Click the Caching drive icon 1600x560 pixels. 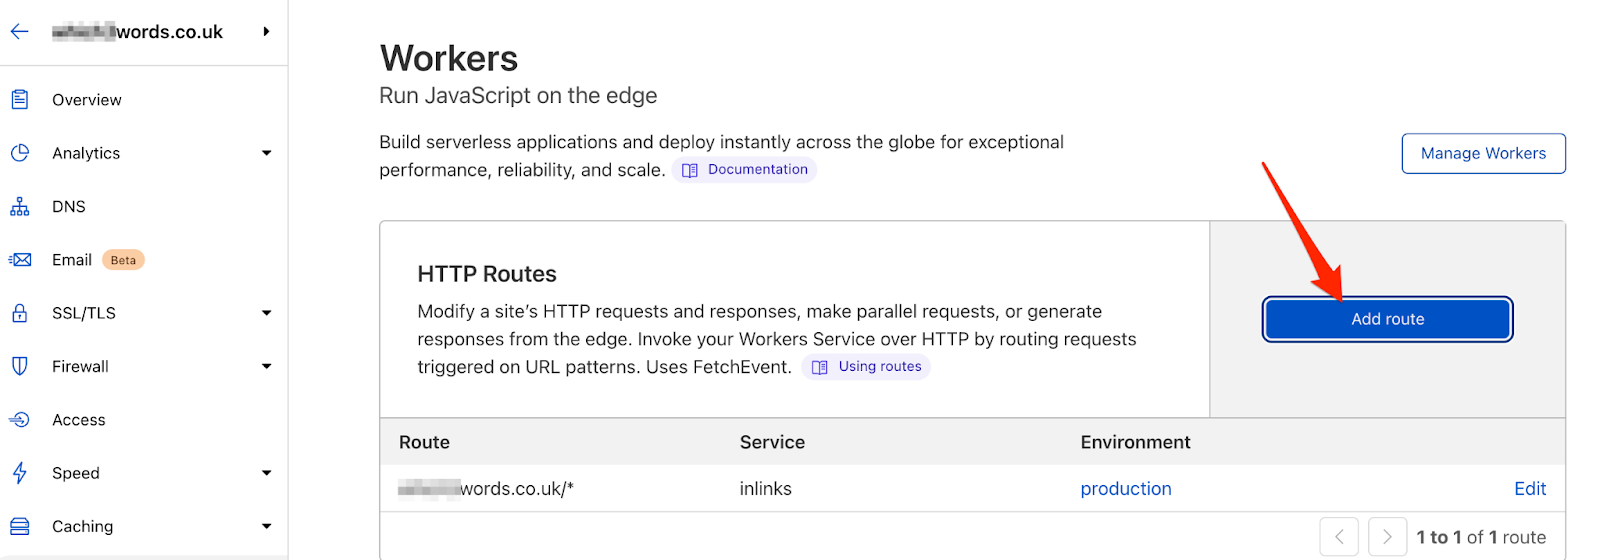[19, 526]
